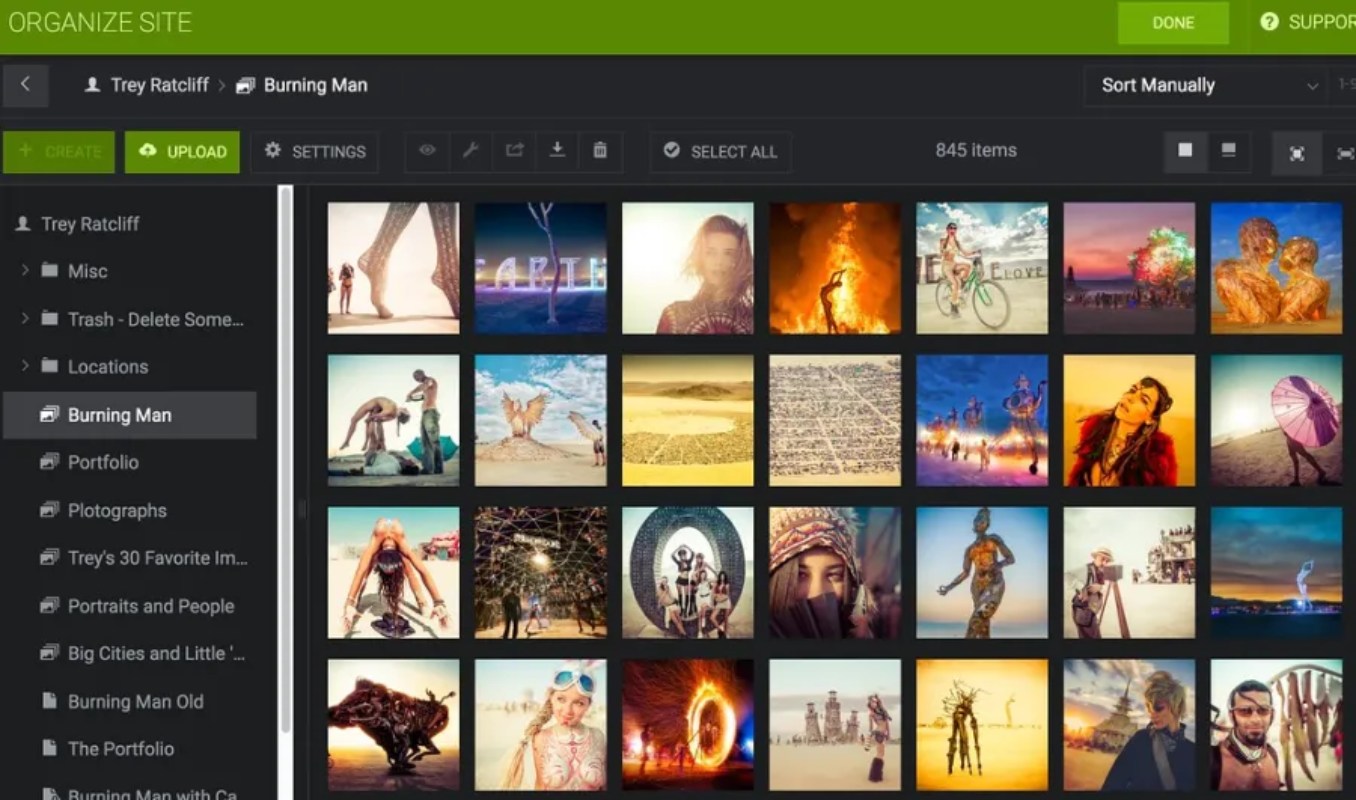Go back with the left chevron button
This screenshot has height=800, width=1356.
(x=26, y=85)
